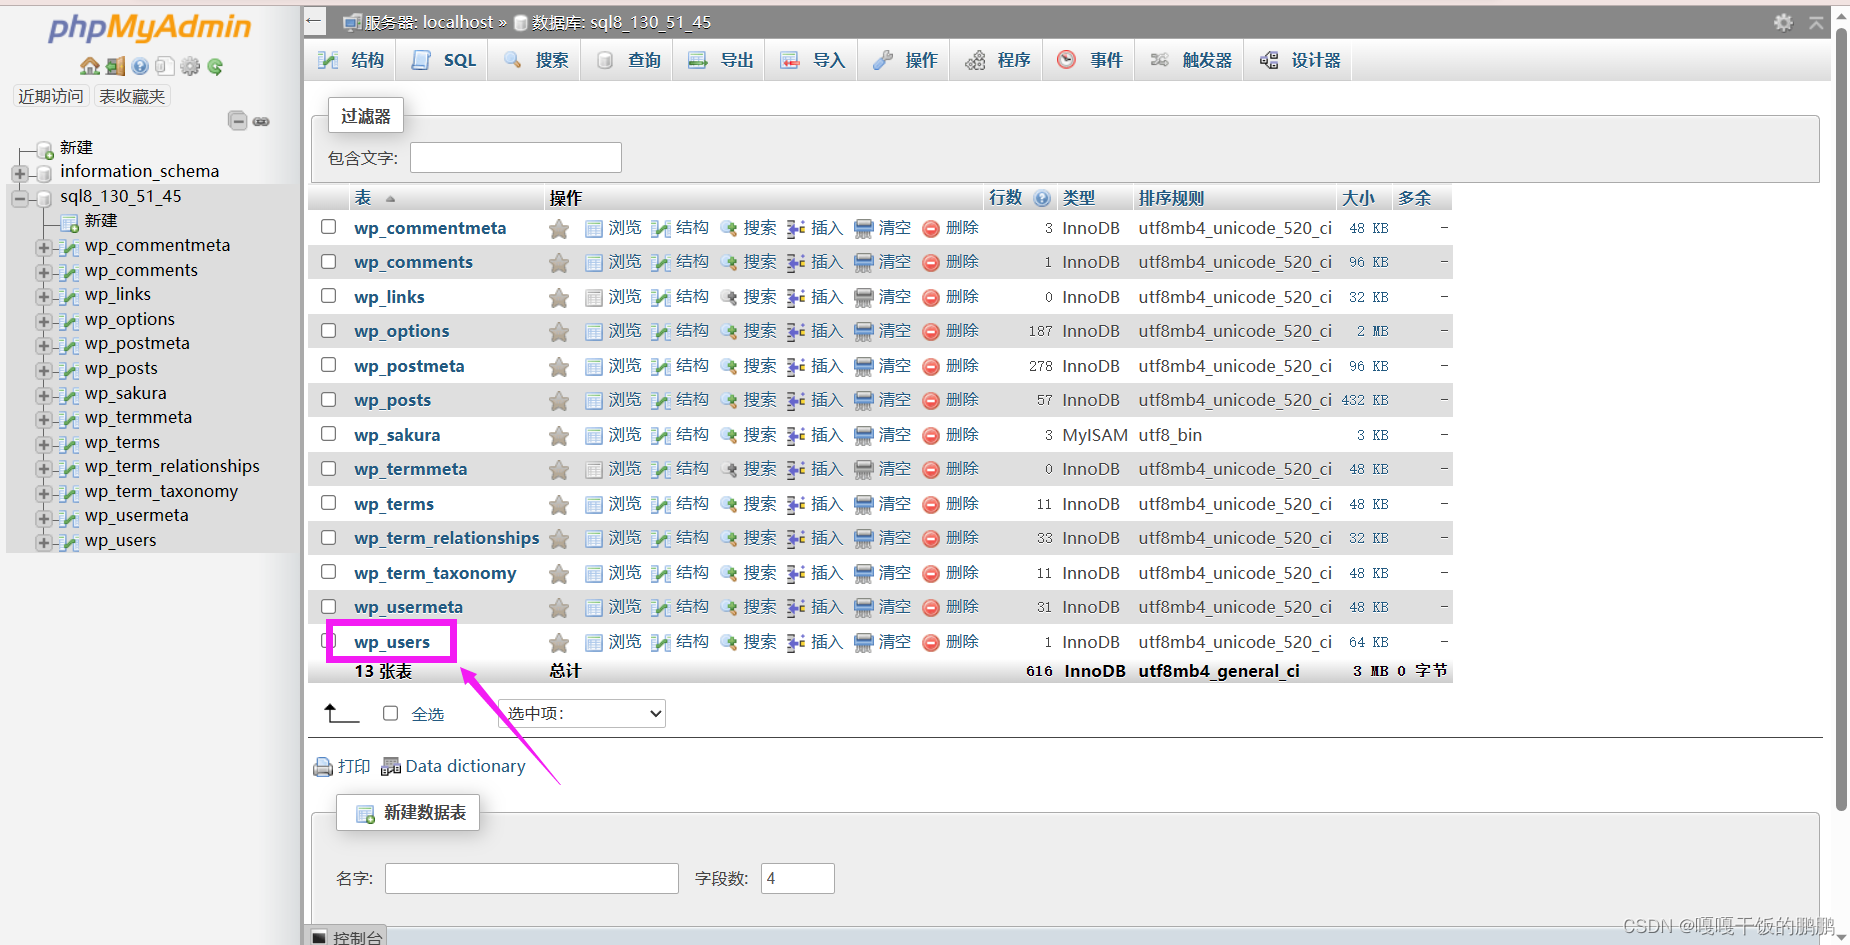Favorite star for wp_posts table
Viewport: 1850px width, 945px height.
pos(559,401)
